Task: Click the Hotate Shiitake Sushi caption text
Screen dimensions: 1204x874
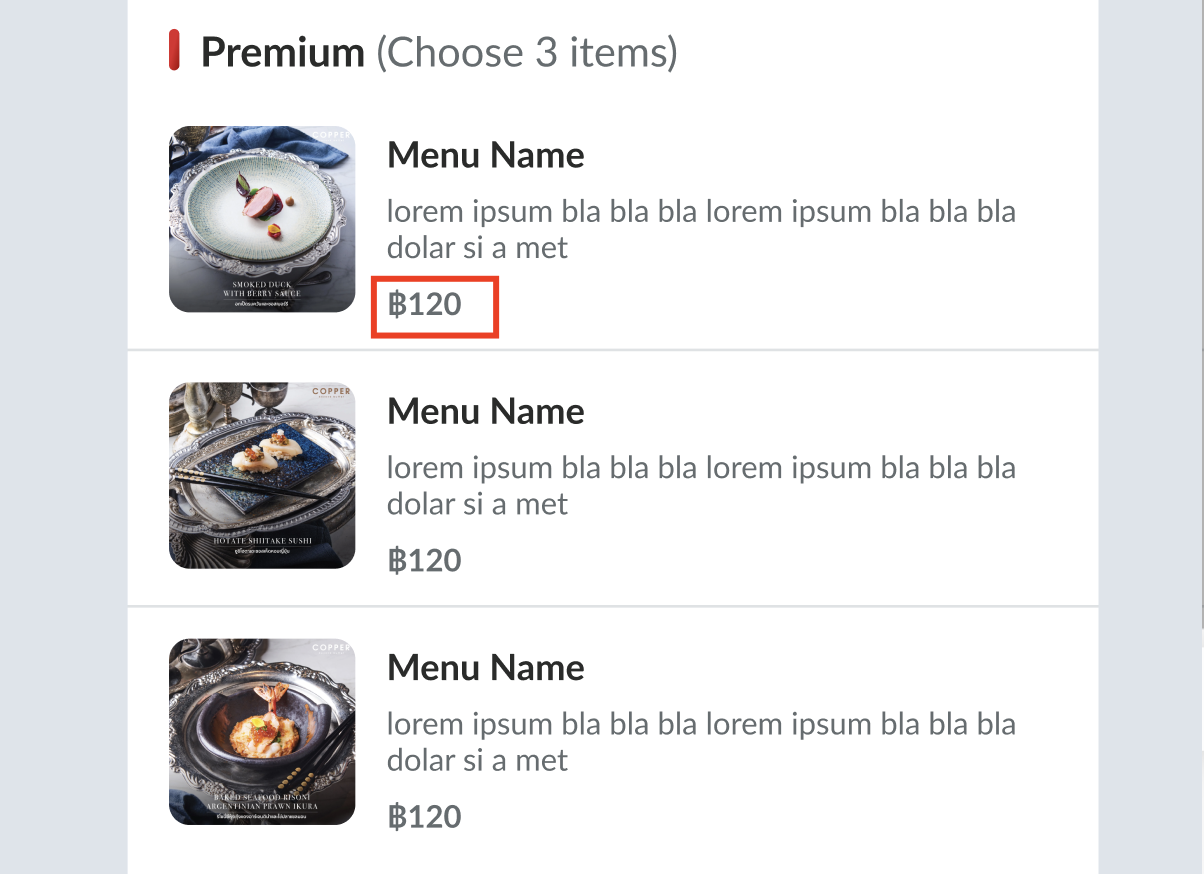Action: pos(262,541)
